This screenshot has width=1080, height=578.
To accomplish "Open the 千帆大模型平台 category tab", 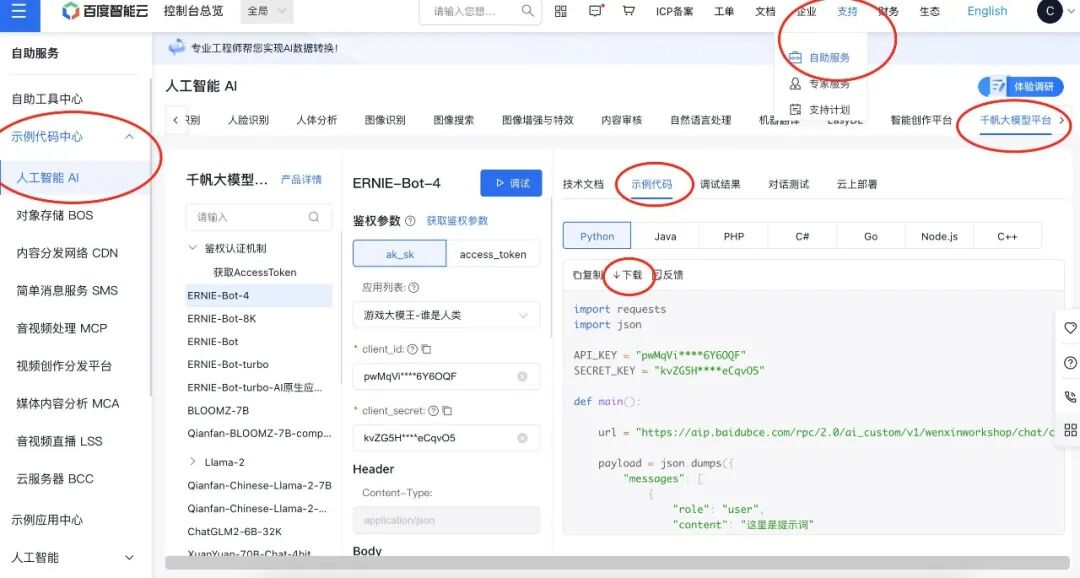I will 1015,120.
